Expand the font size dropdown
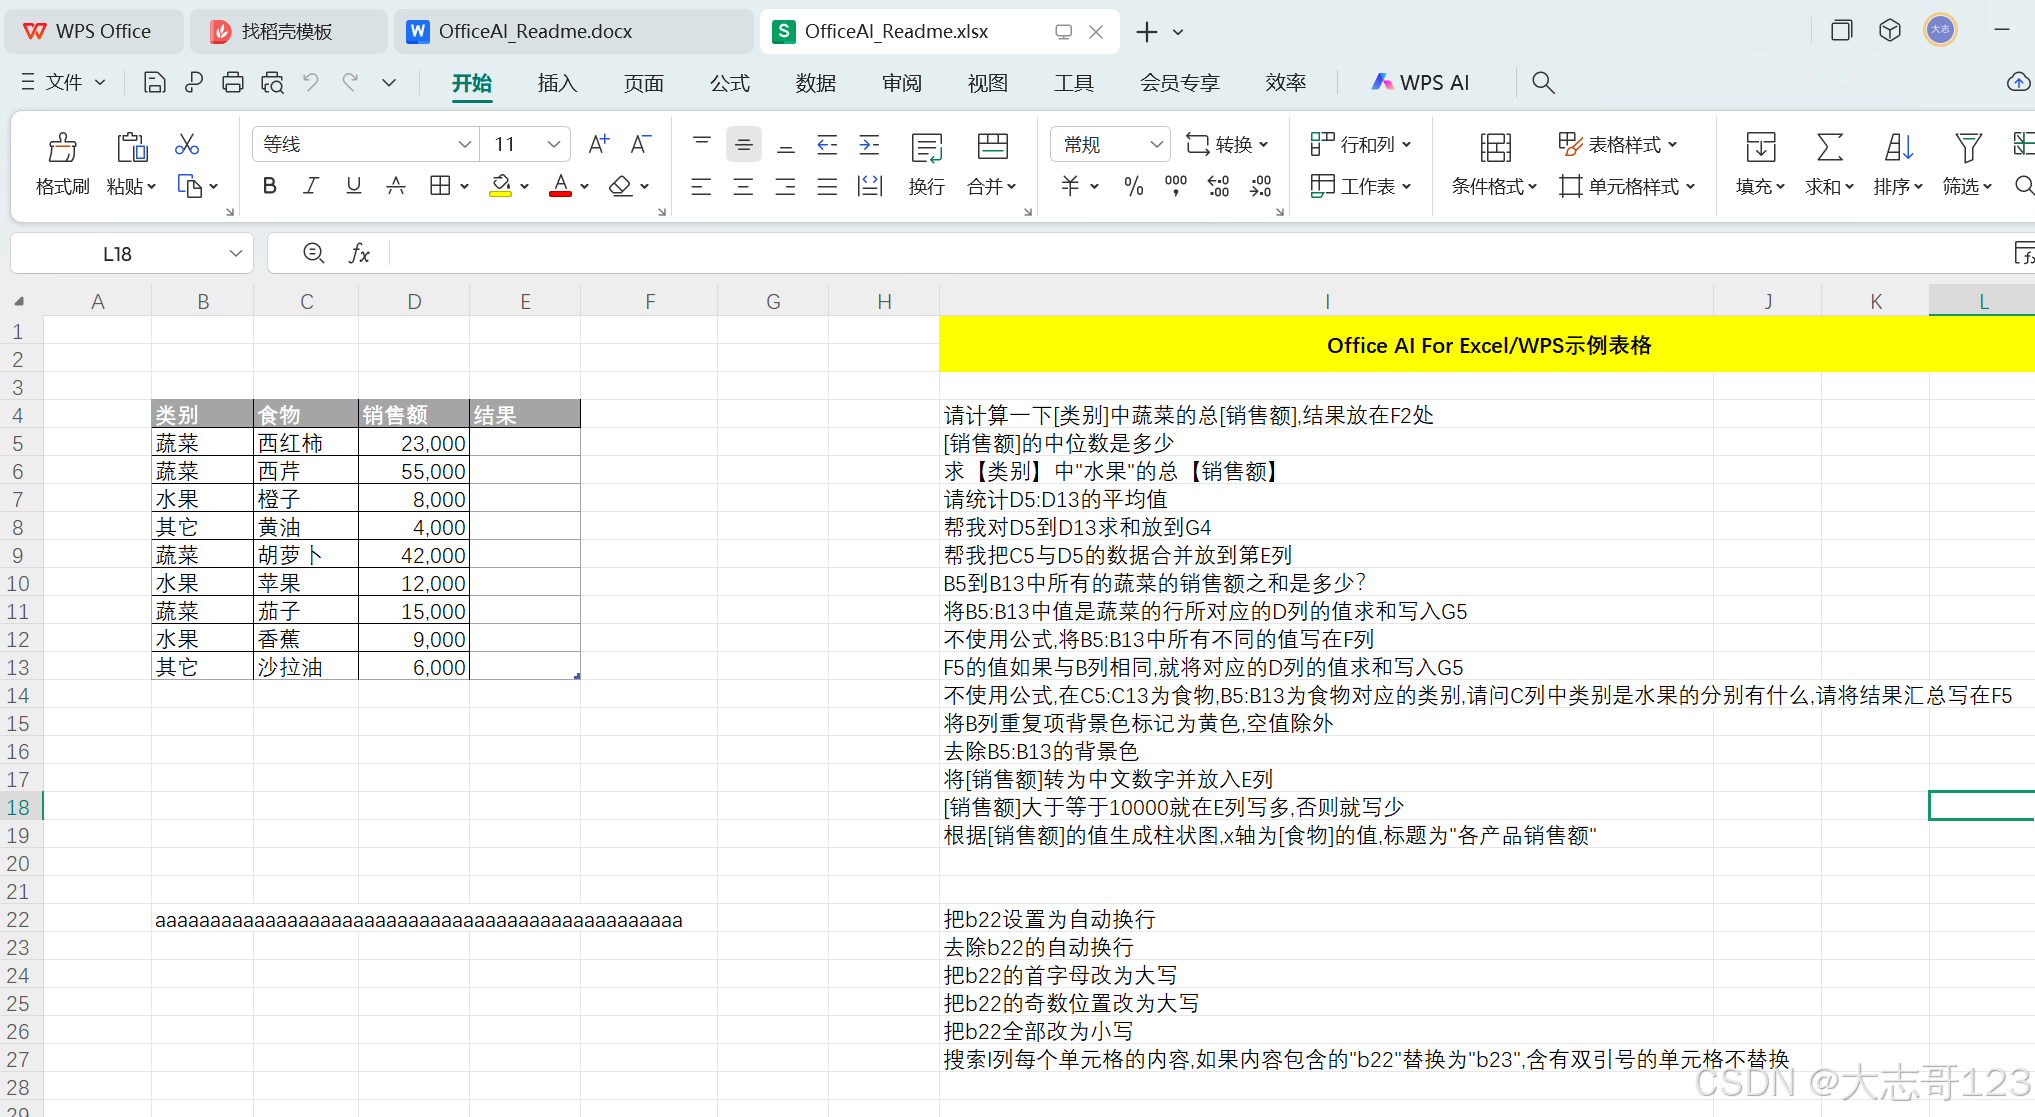Viewport: 2035px width, 1117px height. tap(553, 145)
